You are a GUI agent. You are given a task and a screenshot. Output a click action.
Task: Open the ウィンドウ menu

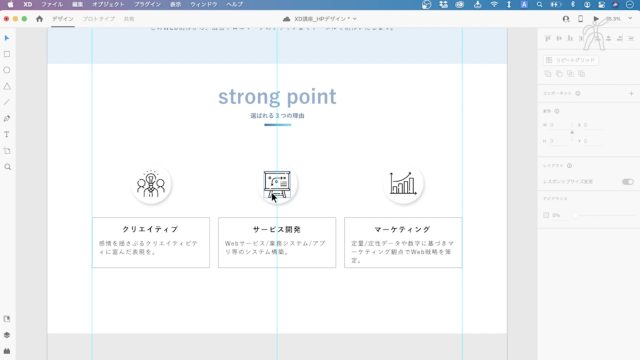coord(204,4)
